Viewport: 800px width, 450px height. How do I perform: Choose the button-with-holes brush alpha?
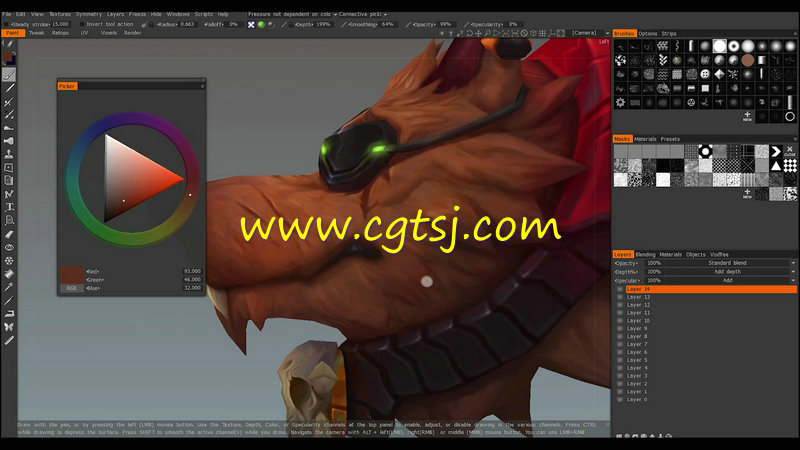point(705,74)
